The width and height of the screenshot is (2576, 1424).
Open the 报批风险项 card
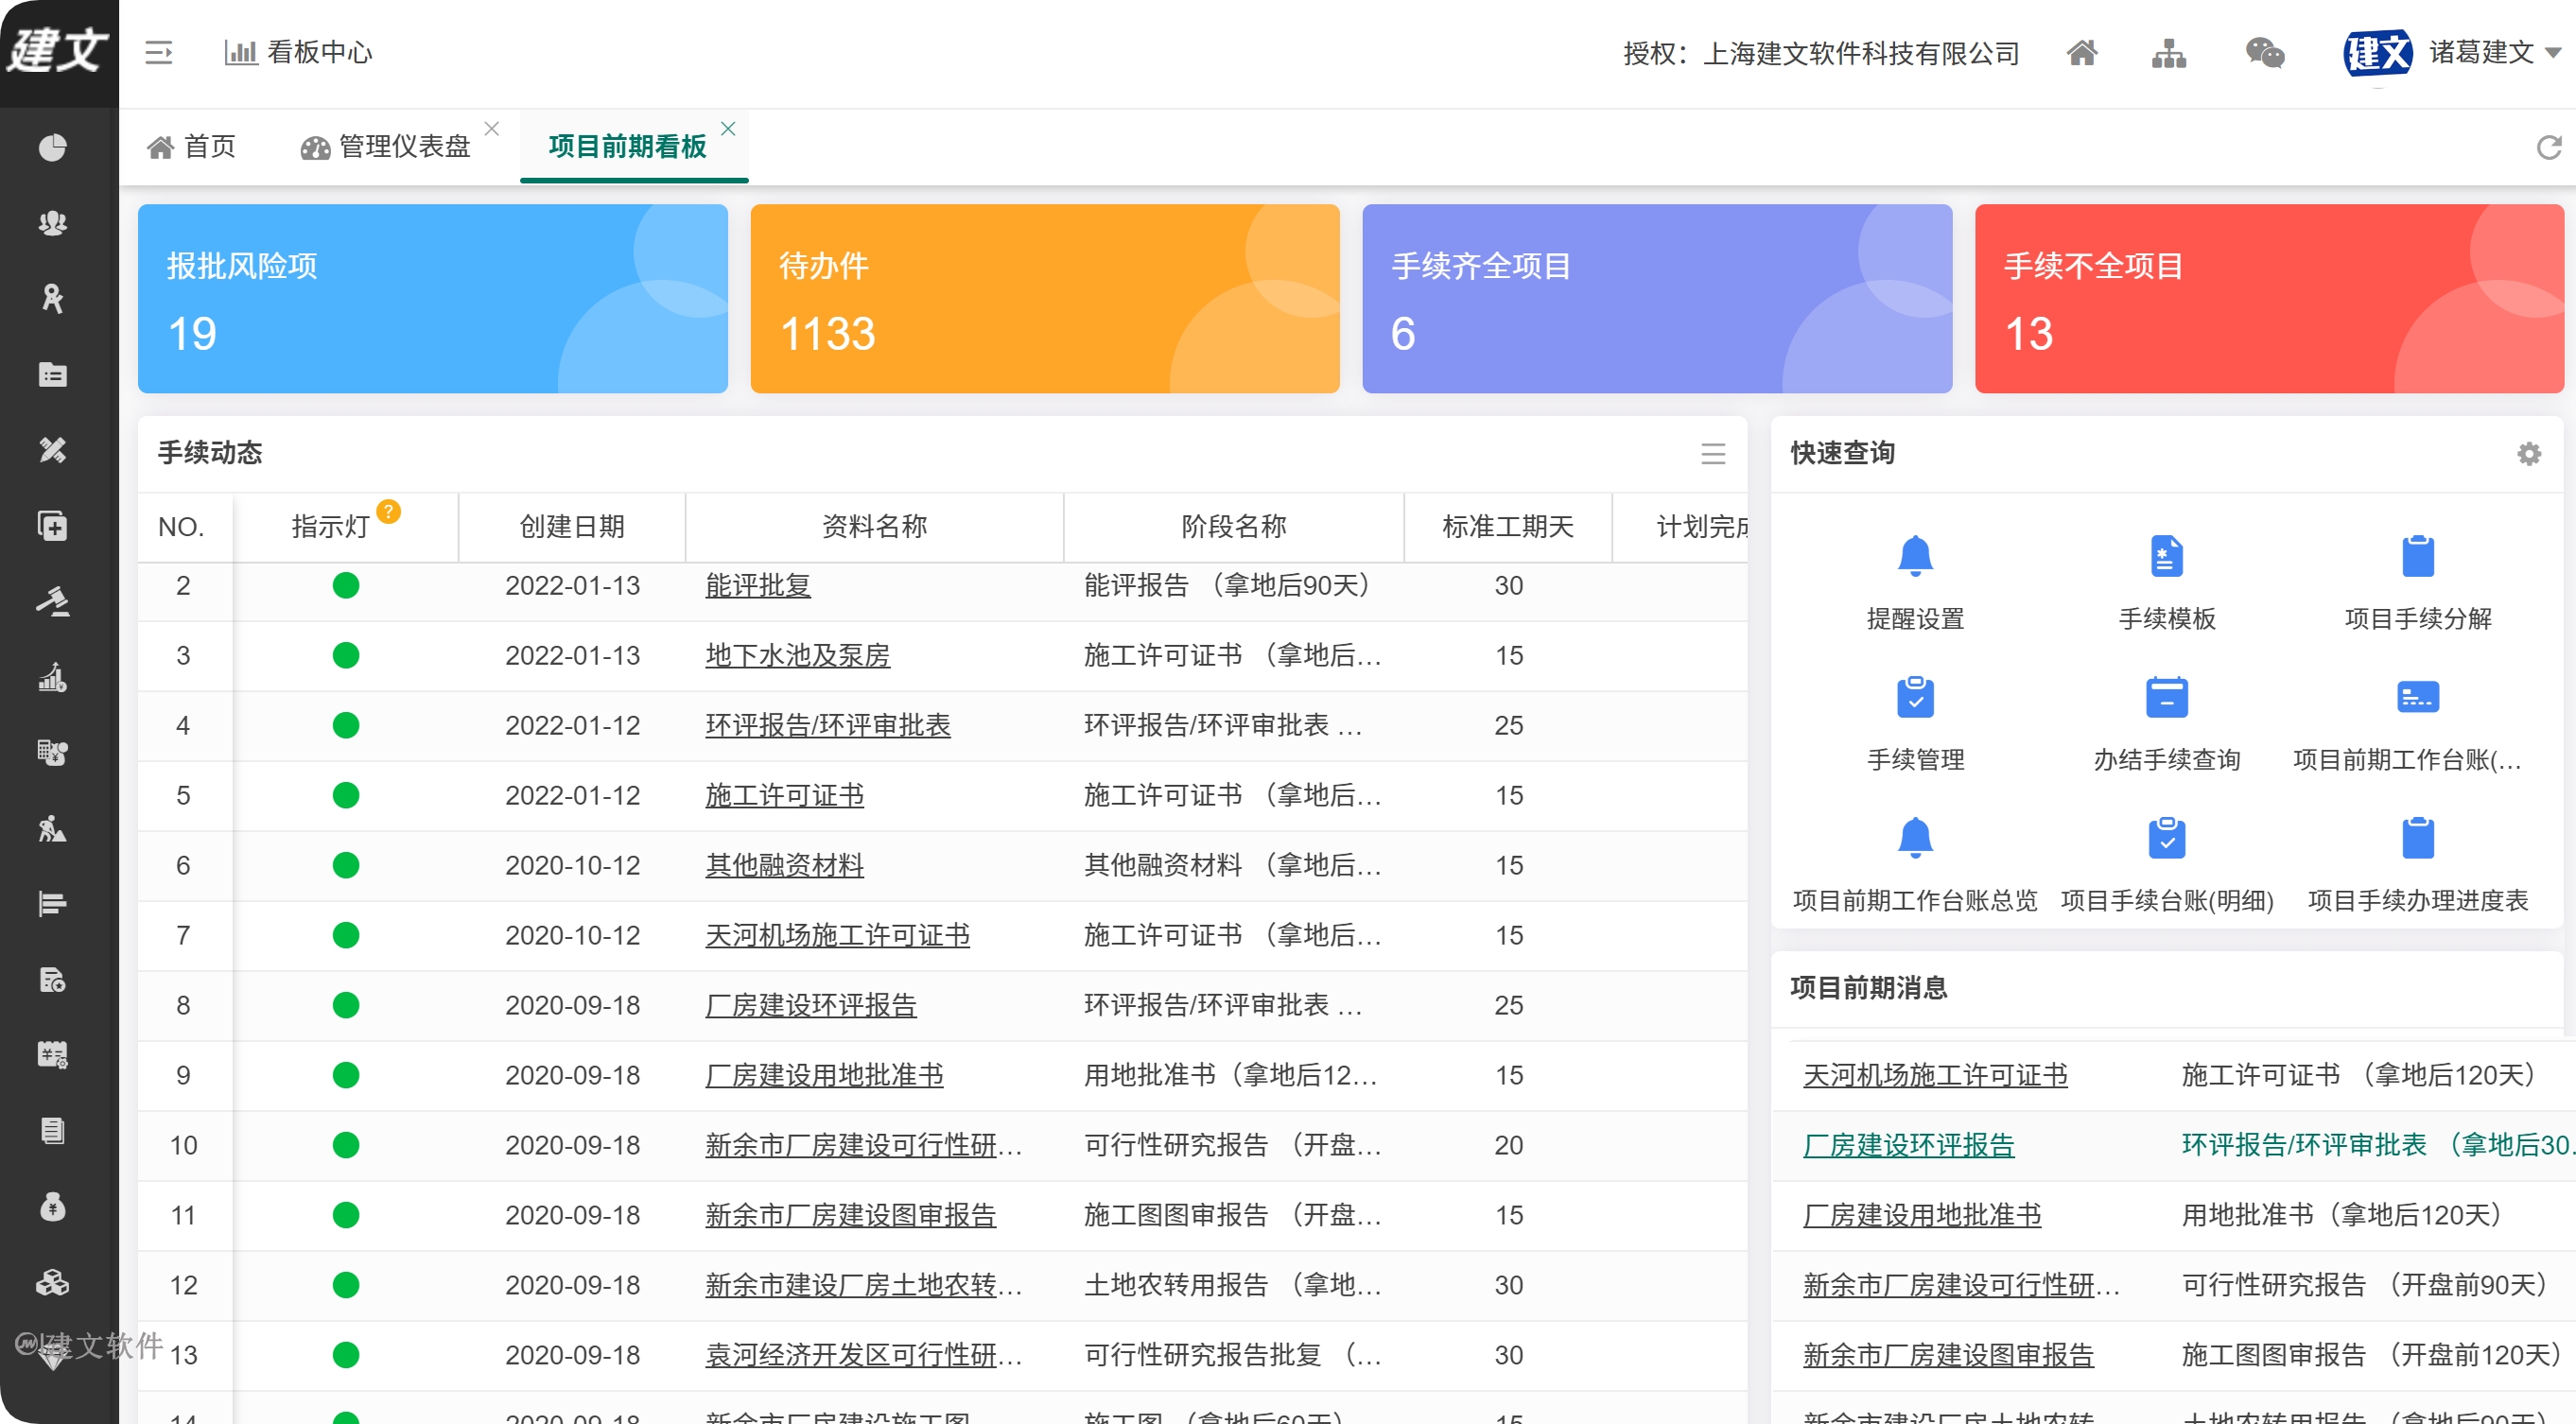tap(433, 298)
